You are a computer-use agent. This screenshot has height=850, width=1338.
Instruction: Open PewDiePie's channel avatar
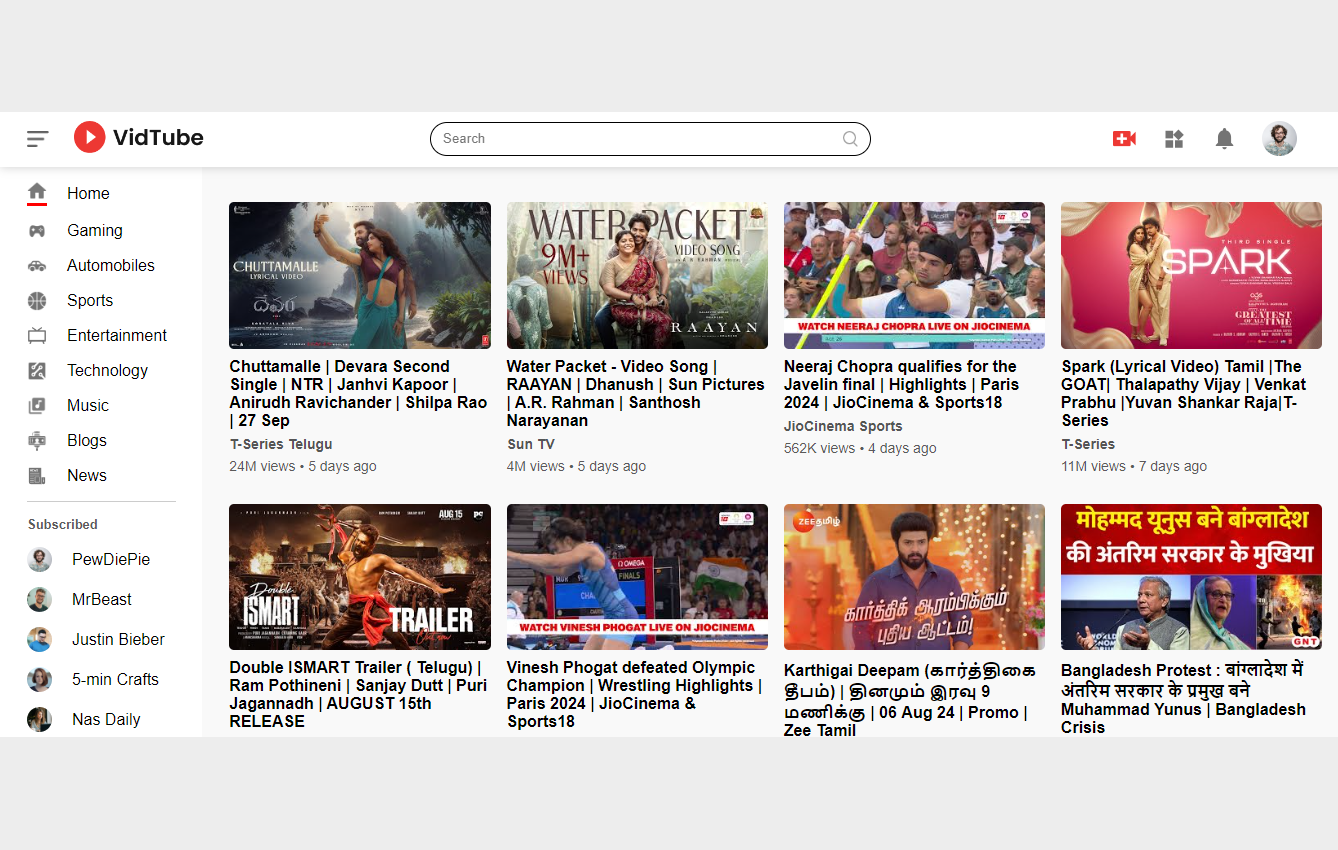click(39, 559)
